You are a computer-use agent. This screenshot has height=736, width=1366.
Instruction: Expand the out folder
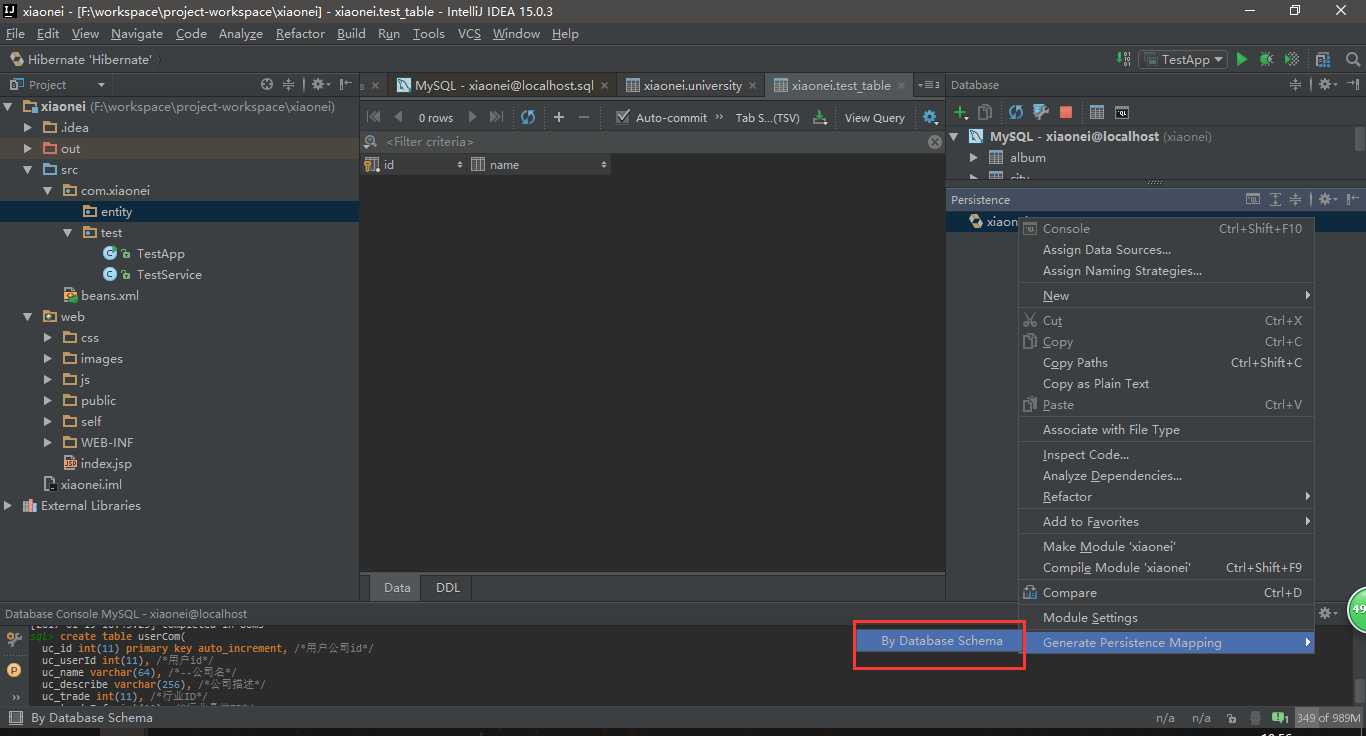click(28, 148)
